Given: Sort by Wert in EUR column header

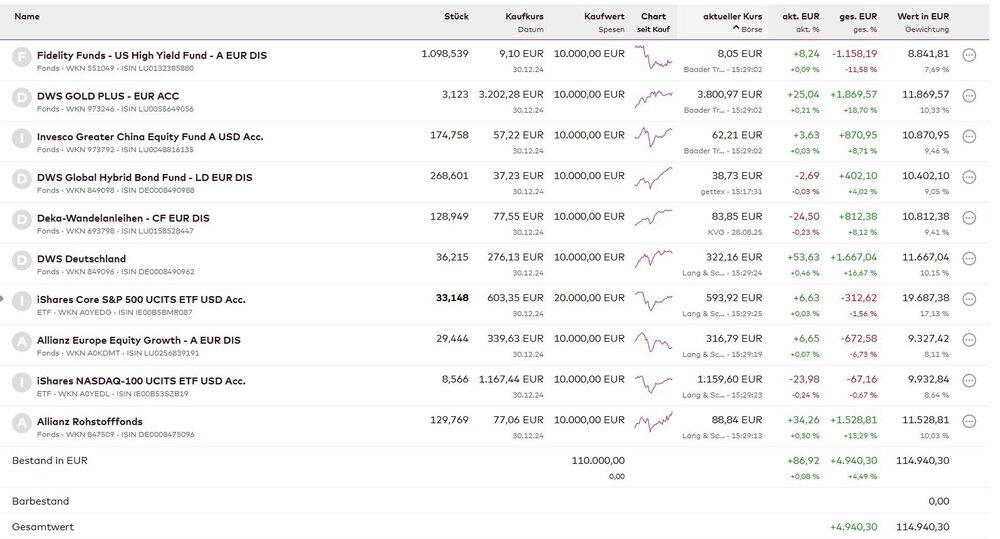Looking at the screenshot, I should pos(923,16).
